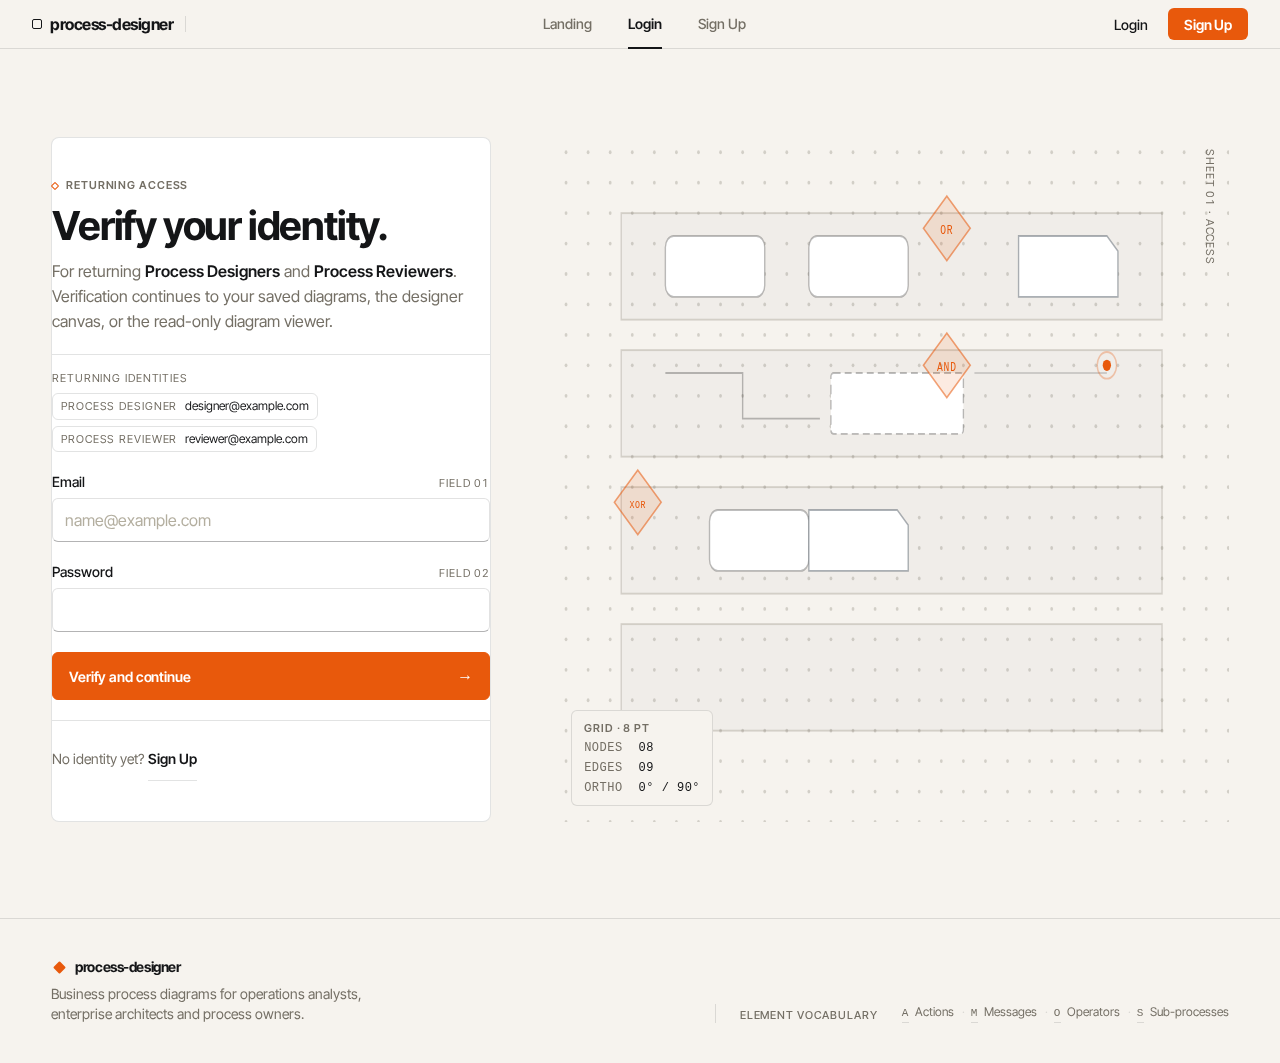Click the 'process-designer' brand name in the footer

tap(128, 967)
